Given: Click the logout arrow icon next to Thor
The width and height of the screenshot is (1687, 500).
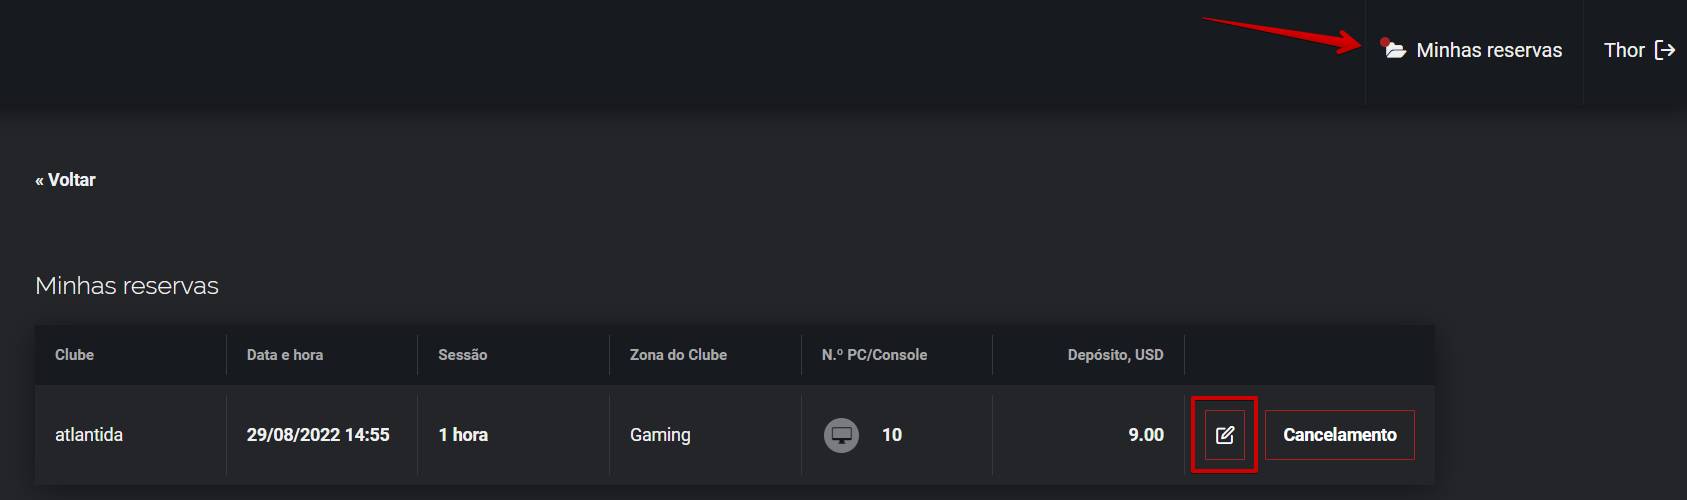Looking at the screenshot, I should [1665, 50].
